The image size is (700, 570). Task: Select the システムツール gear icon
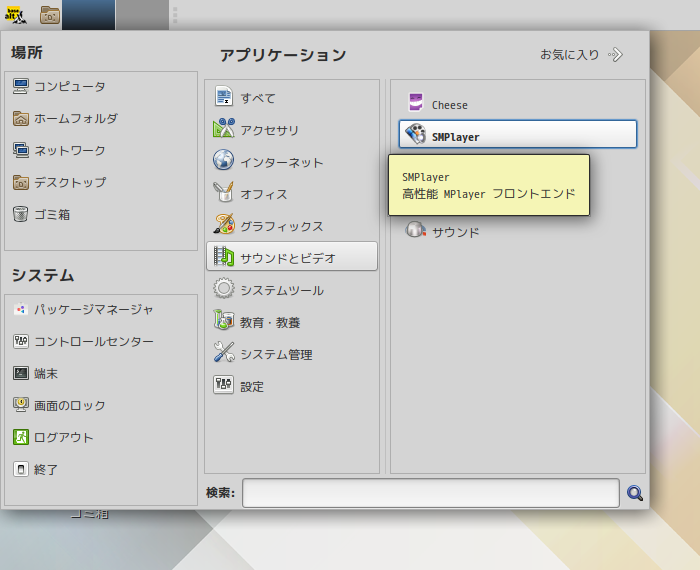[x=223, y=288]
